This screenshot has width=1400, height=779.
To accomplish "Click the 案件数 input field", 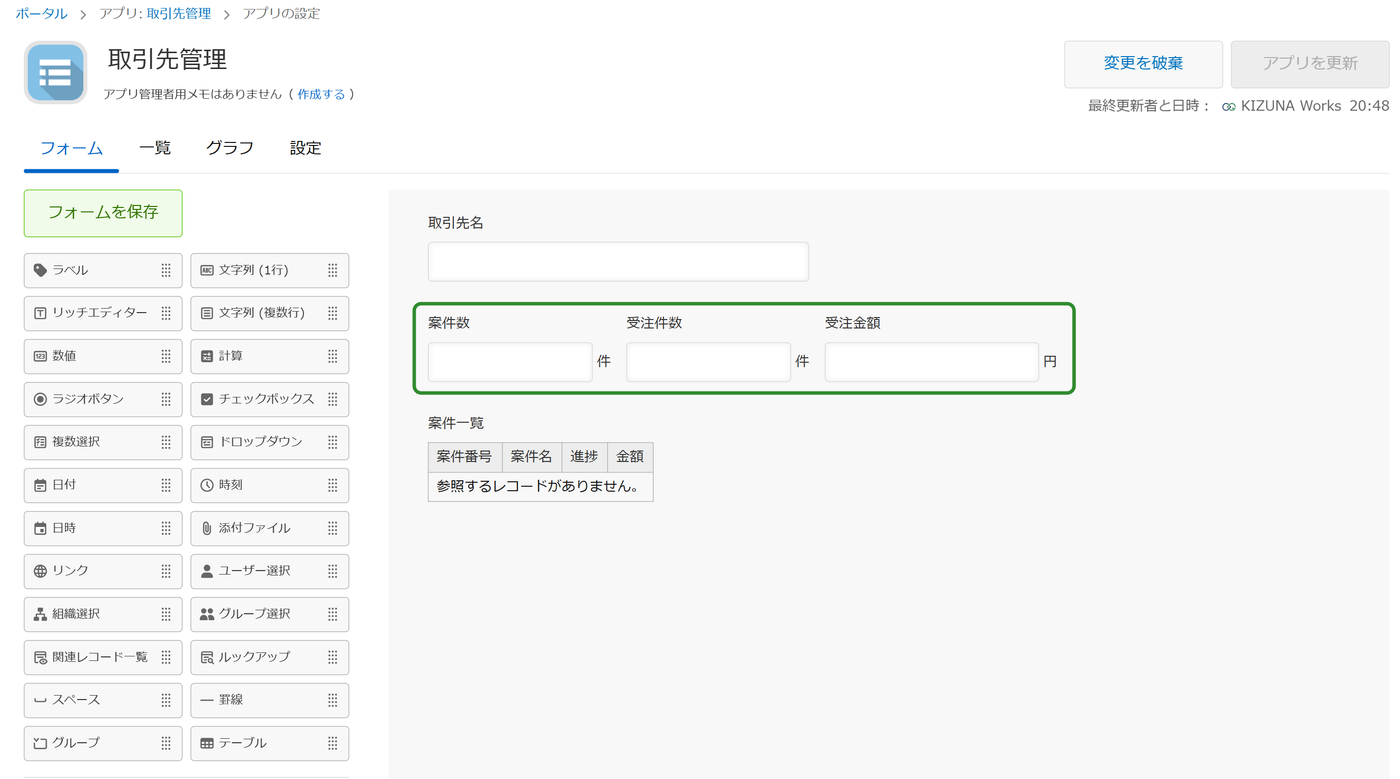I will click(x=510, y=362).
